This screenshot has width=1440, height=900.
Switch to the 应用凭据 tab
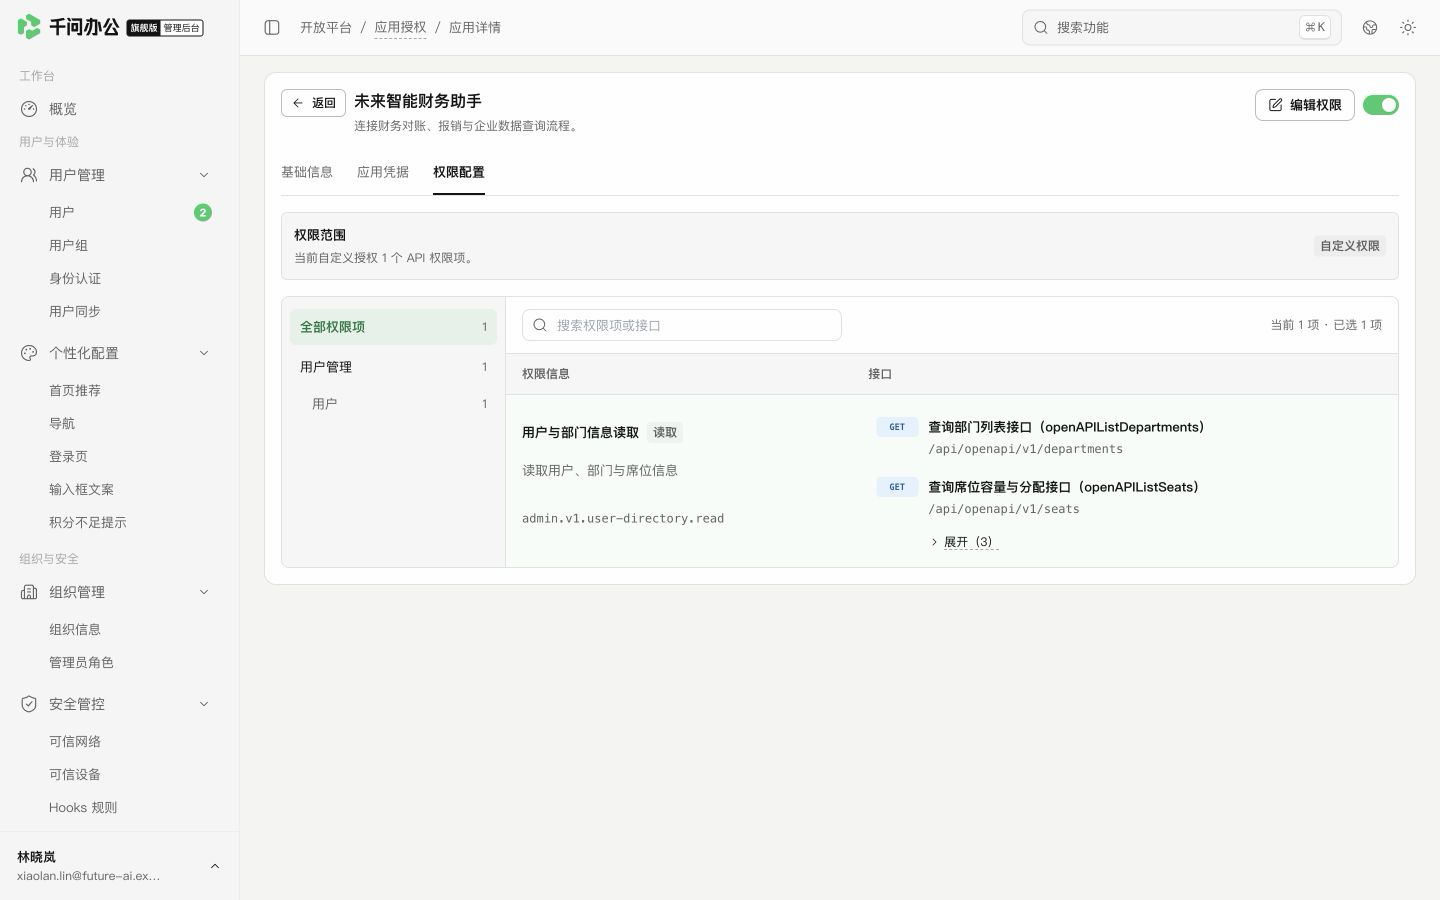point(383,172)
